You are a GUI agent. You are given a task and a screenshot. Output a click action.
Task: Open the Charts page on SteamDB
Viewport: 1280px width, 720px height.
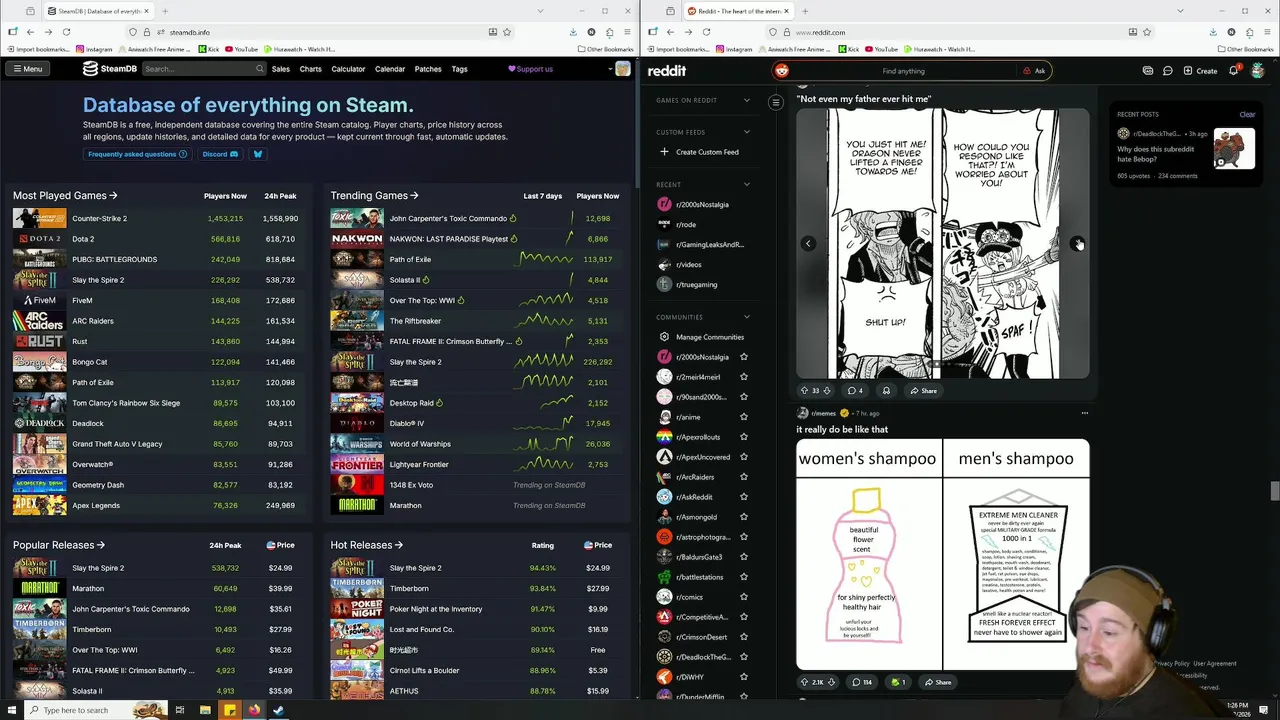click(311, 69)
